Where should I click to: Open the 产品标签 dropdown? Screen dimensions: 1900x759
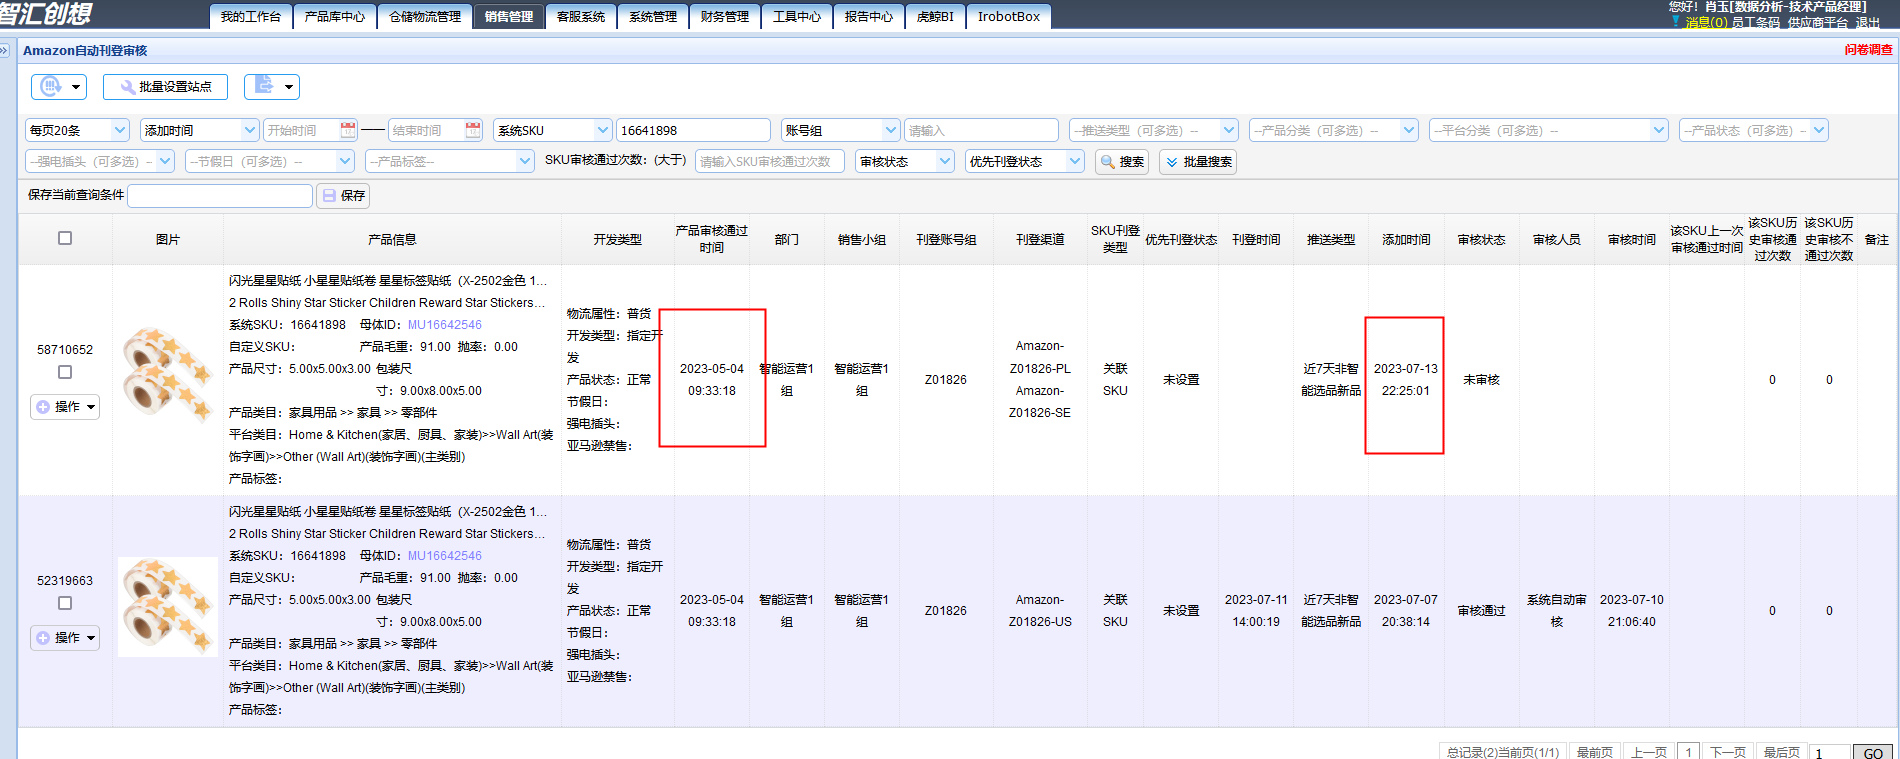click(450, 161)
